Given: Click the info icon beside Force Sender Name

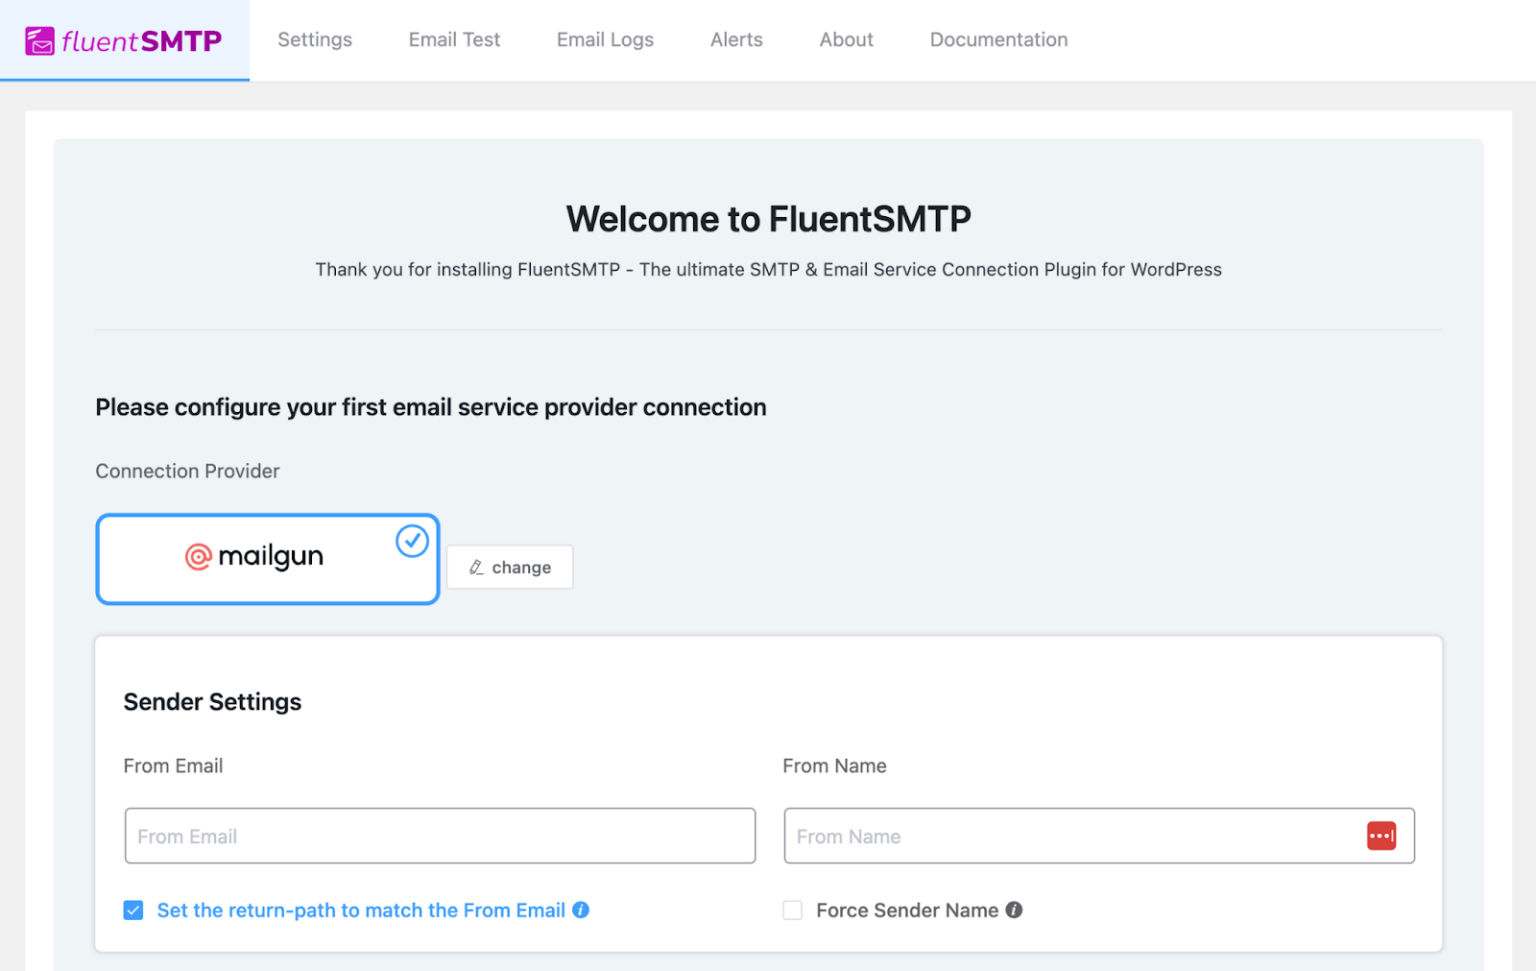Looking at the screenshot, I should coord(1013,910).
